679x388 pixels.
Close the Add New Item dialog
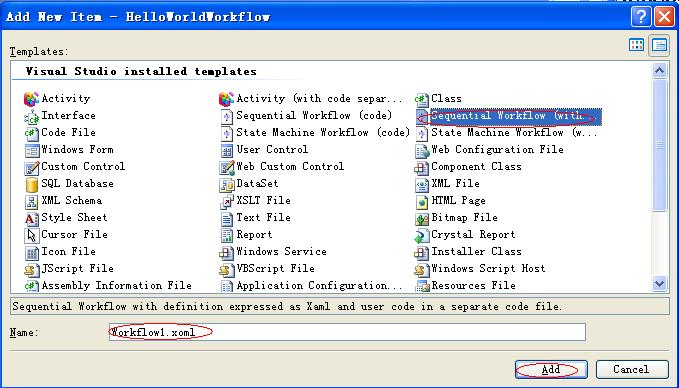[665, 16]
